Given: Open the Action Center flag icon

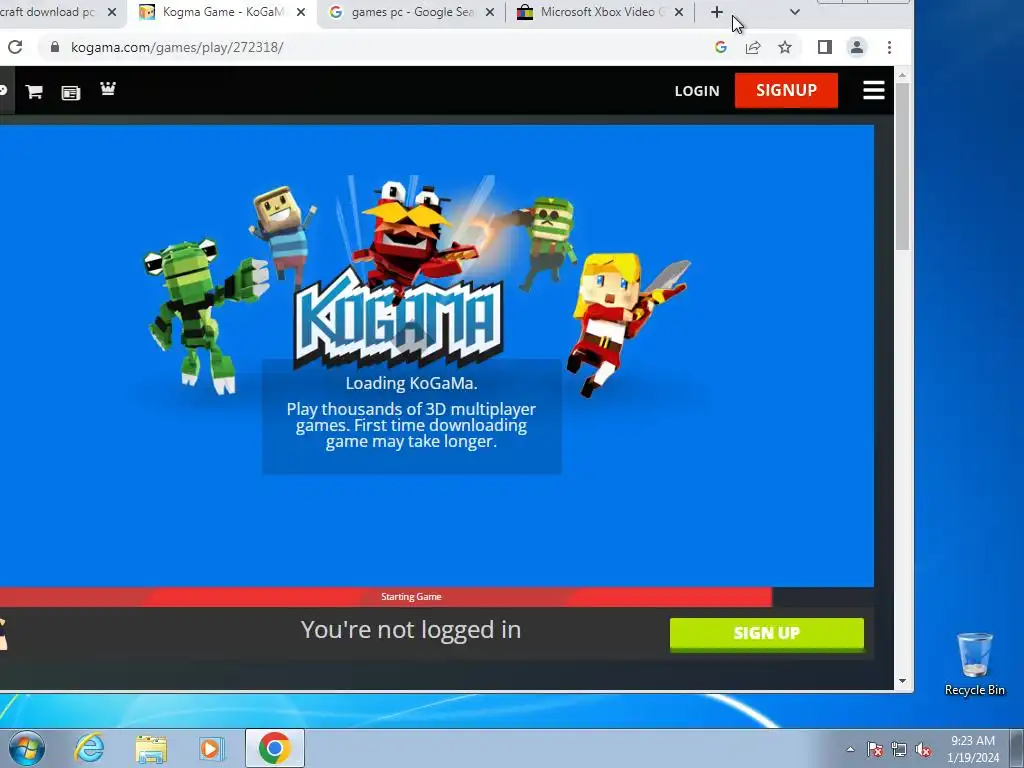Looking at the screenshot, I should pos(875,749).
